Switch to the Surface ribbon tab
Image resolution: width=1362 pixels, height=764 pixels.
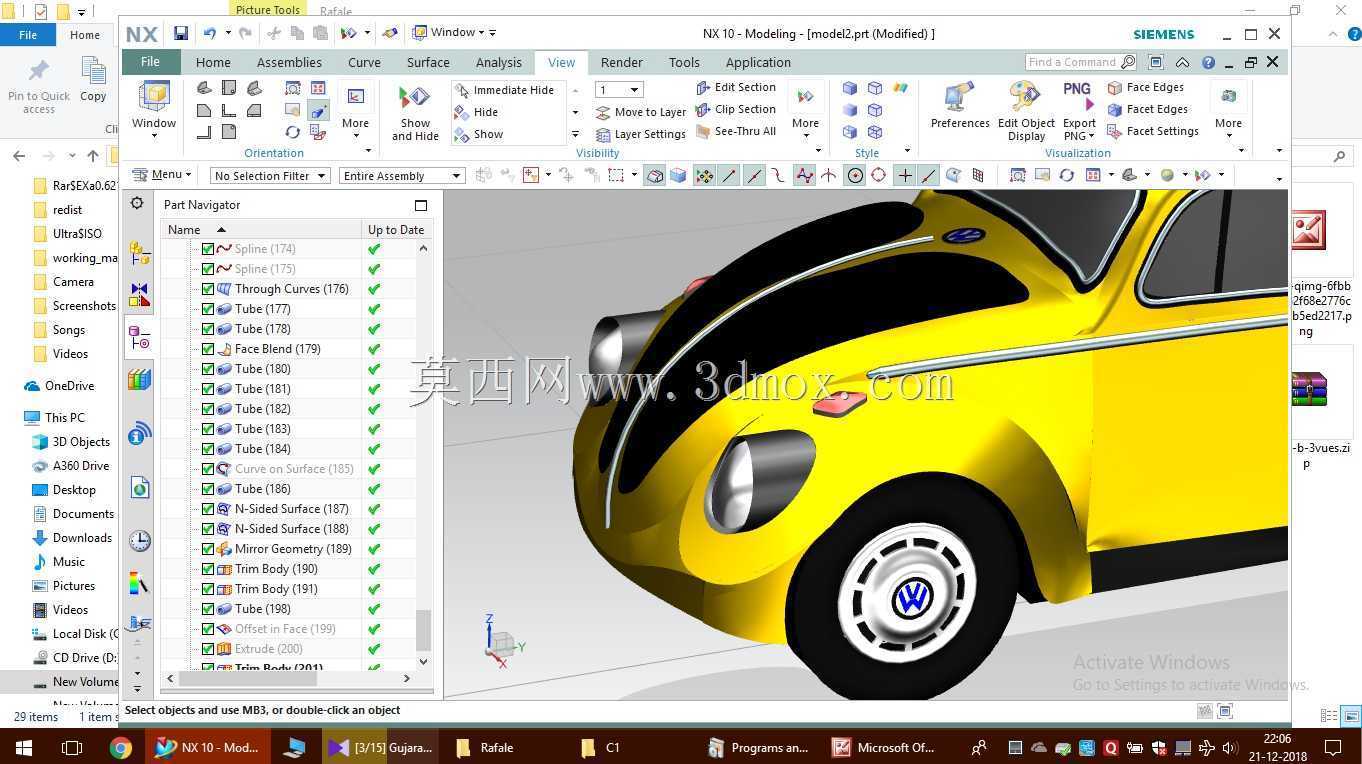428,62
